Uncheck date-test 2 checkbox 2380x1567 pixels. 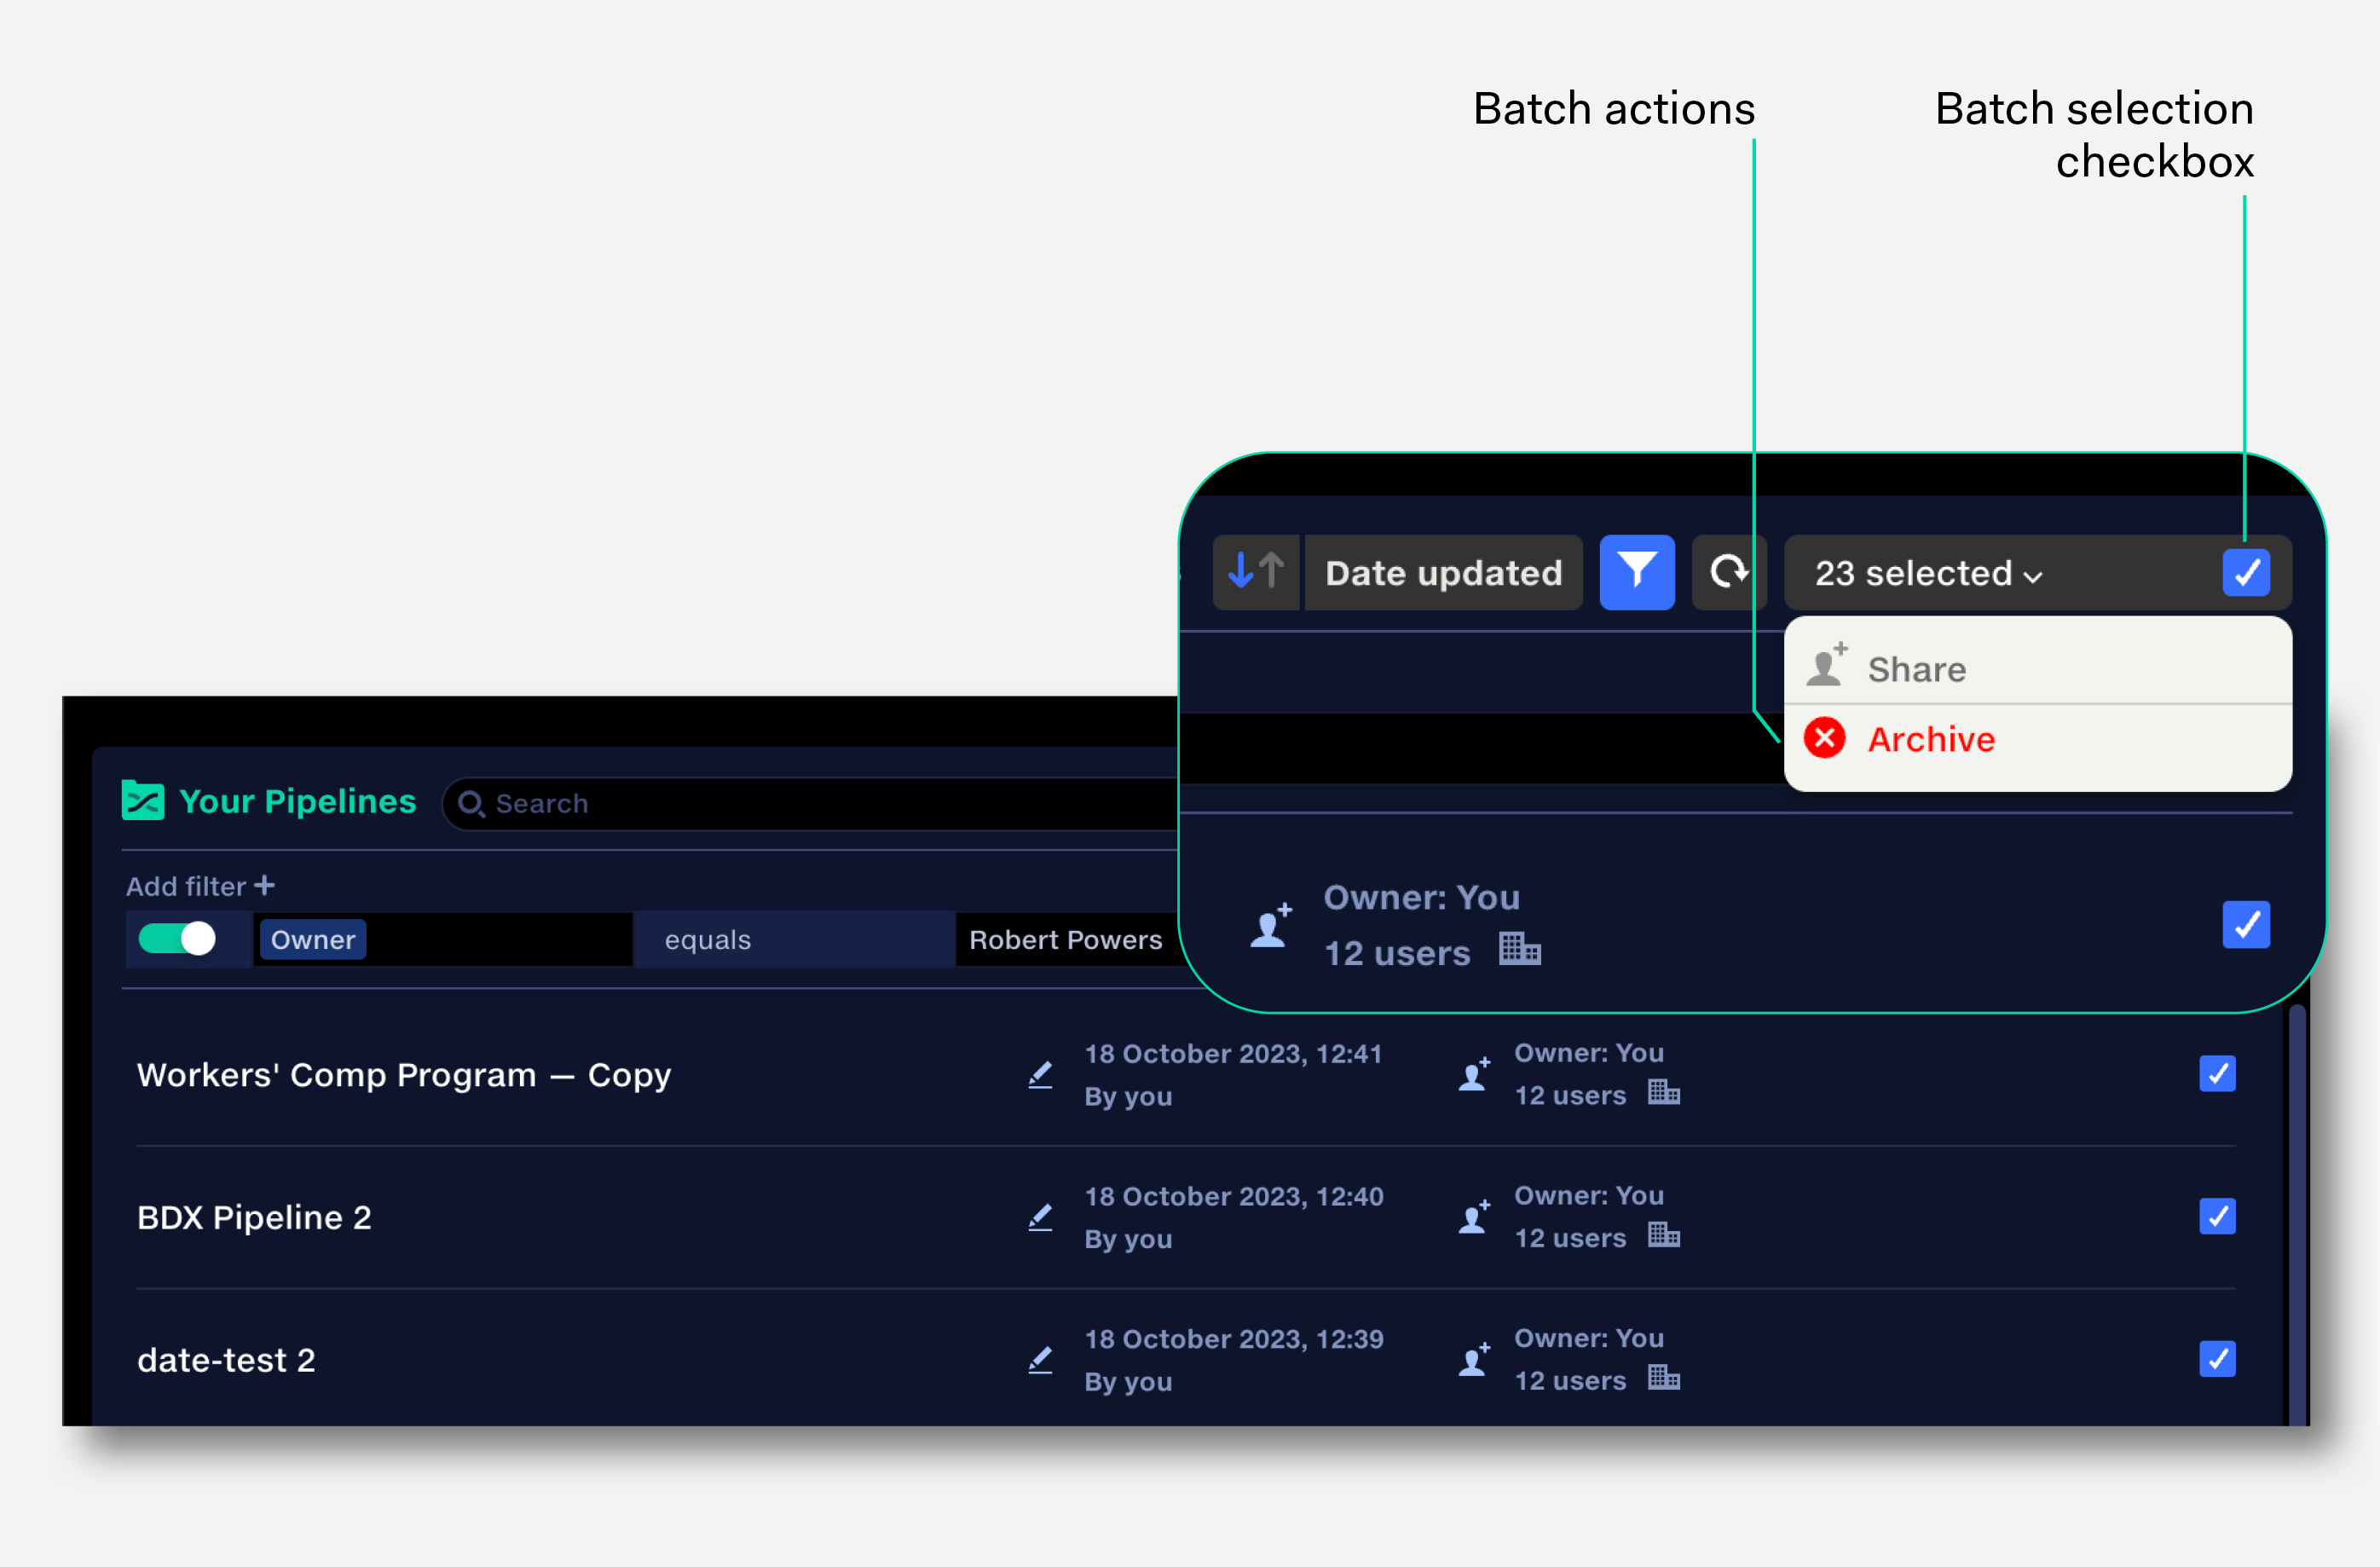click(2217, 1359)
